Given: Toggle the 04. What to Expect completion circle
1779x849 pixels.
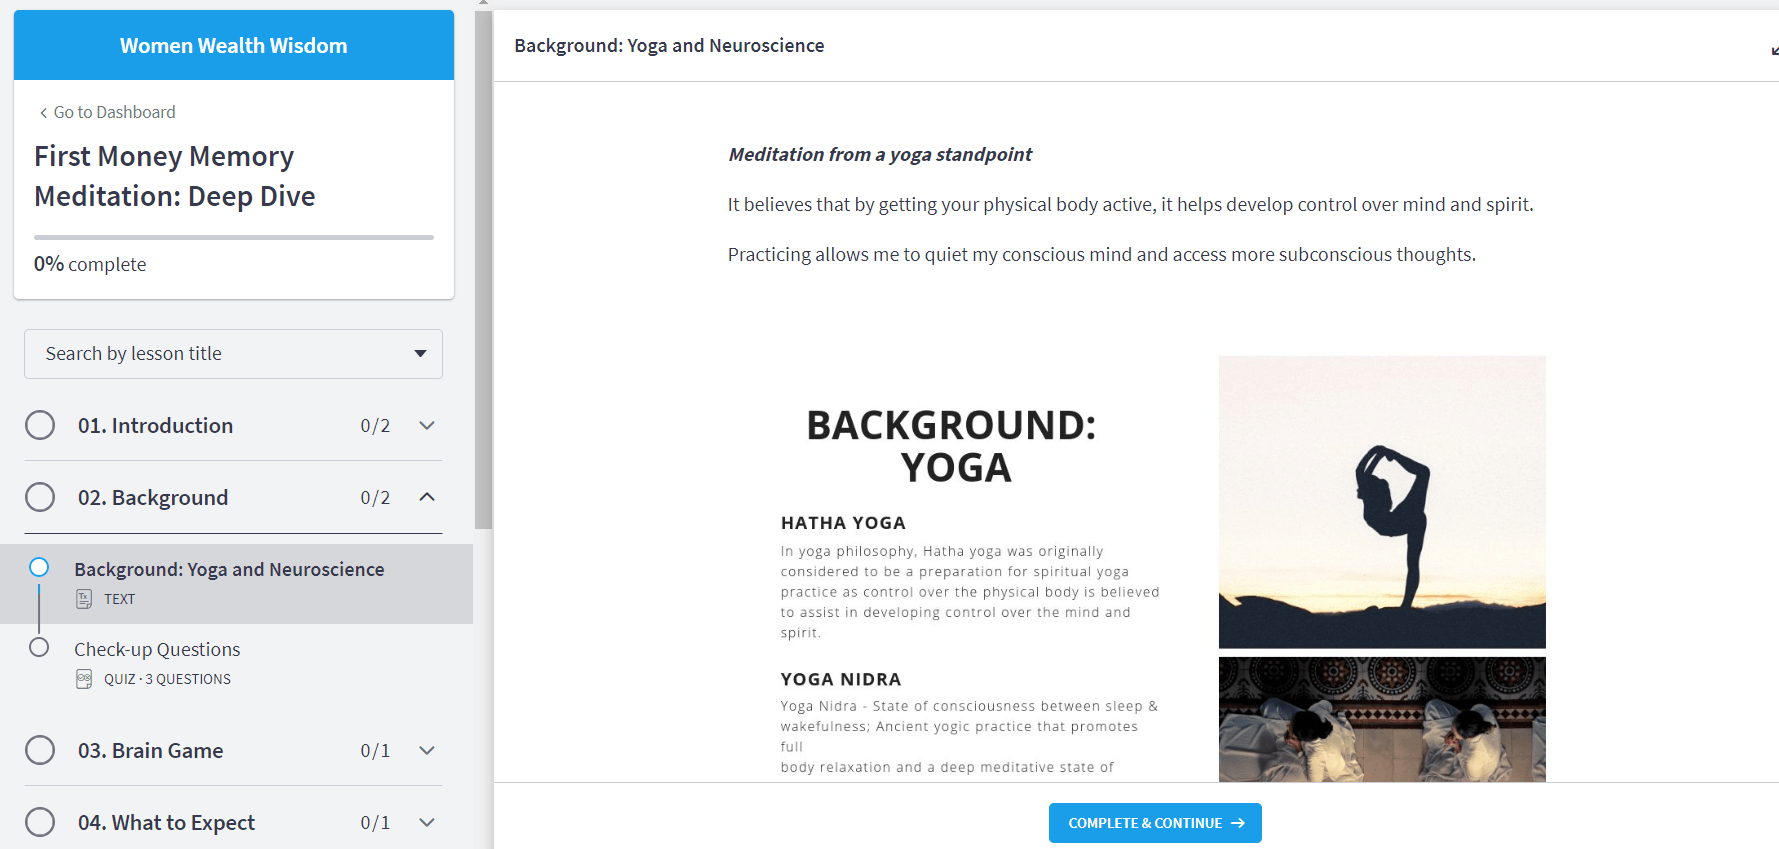Looking at the screenshot, I should tap(40, 822).
